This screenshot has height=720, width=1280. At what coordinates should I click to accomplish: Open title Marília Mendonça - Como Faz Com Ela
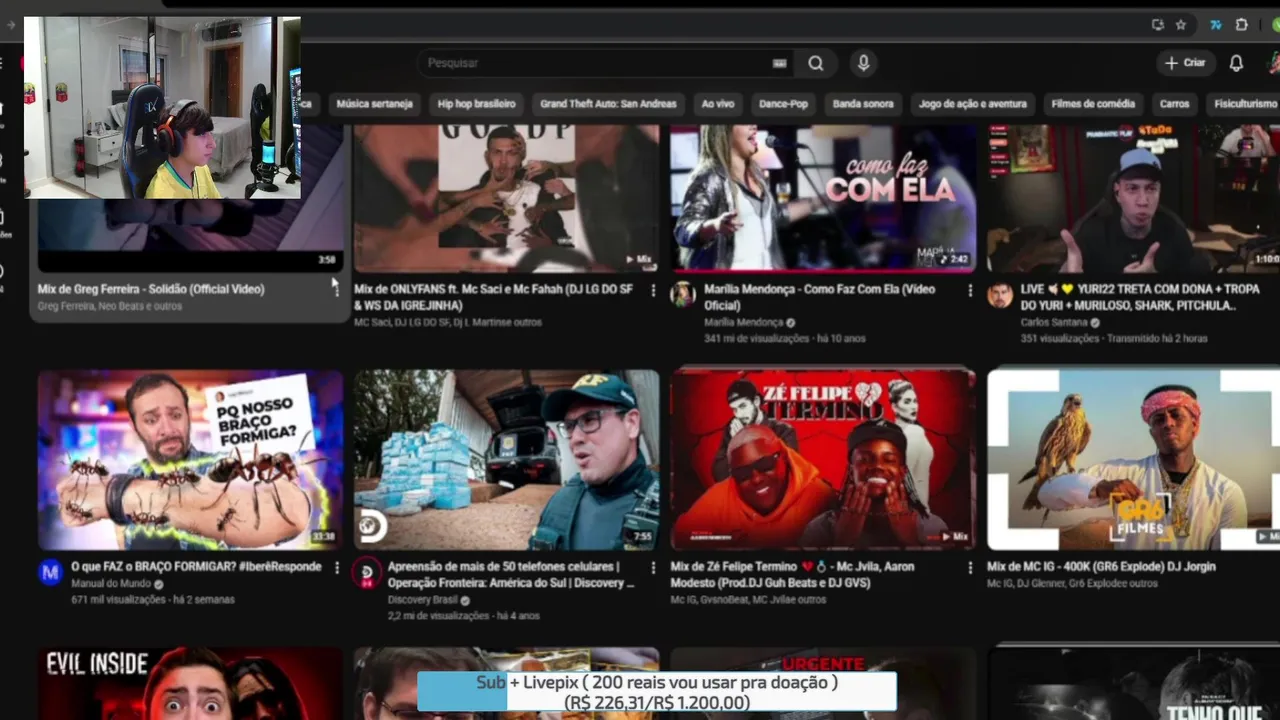[x=820, y=297]
